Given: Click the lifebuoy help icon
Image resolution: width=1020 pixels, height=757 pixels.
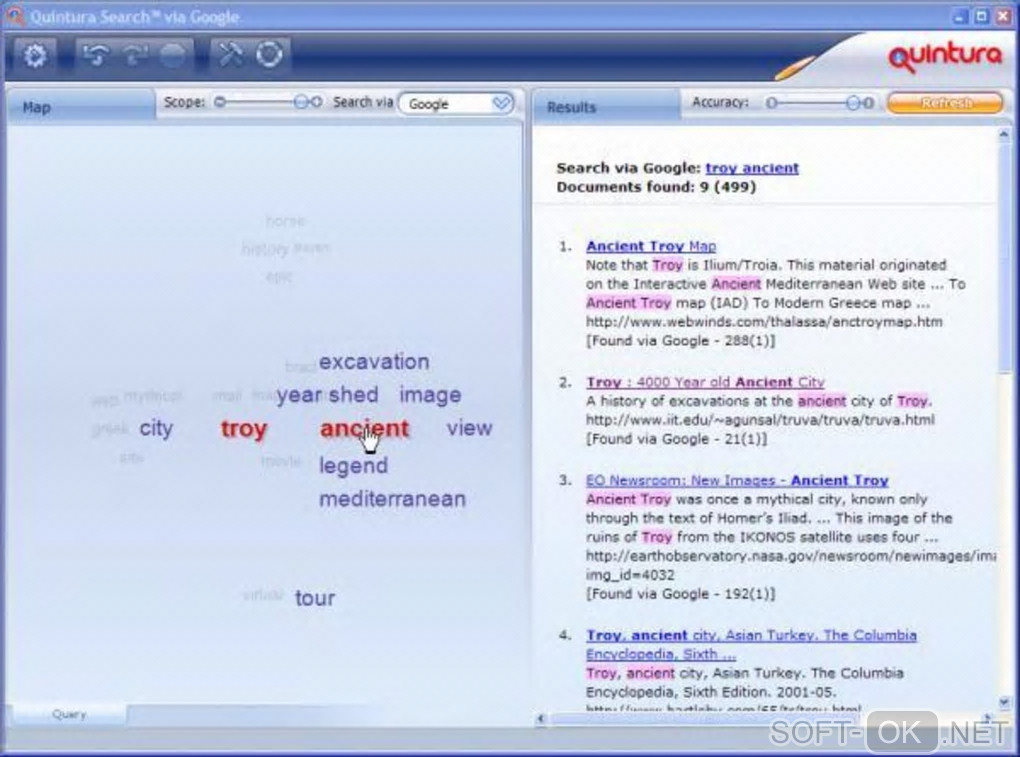Looking at the screenshot, I should [x=269, y=54].
